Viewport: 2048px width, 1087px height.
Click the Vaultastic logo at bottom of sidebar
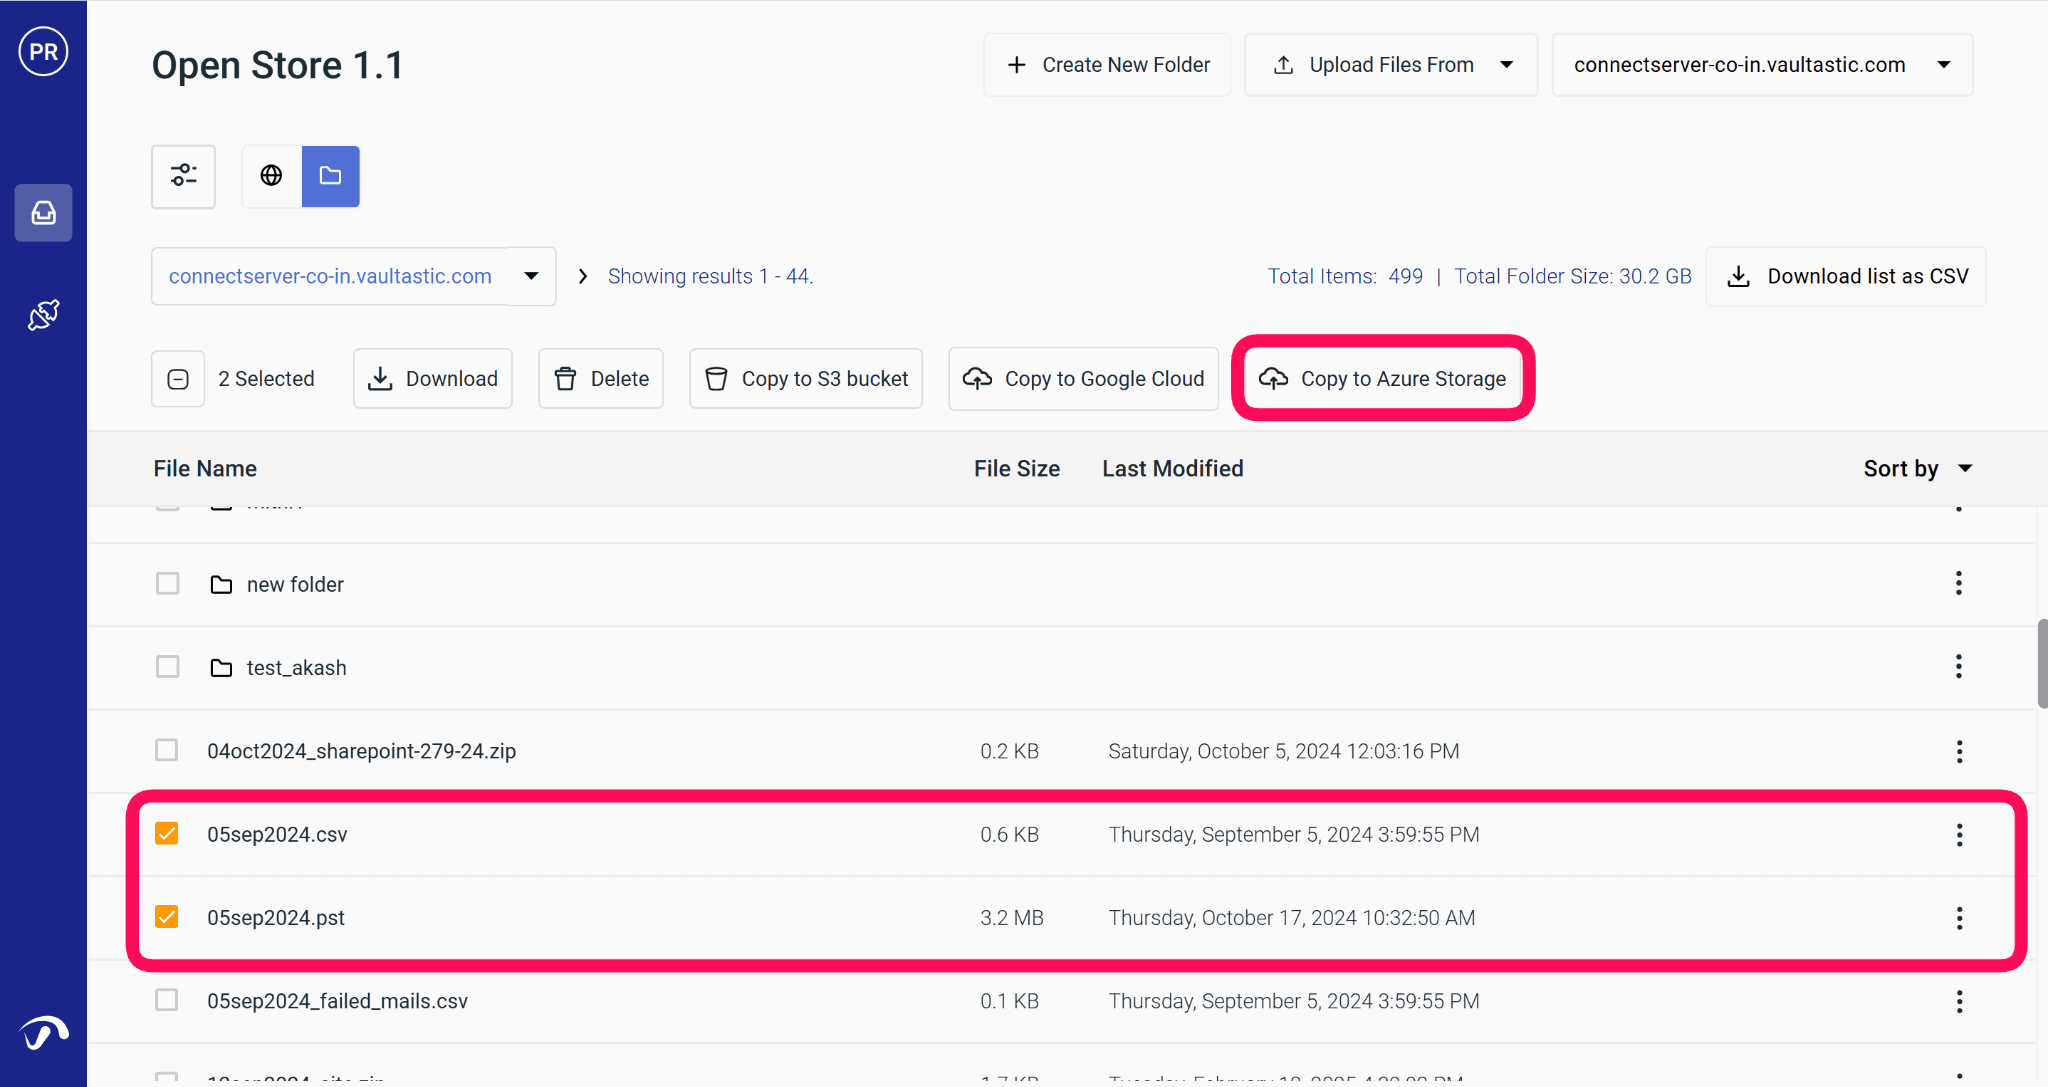point(43,1033)
